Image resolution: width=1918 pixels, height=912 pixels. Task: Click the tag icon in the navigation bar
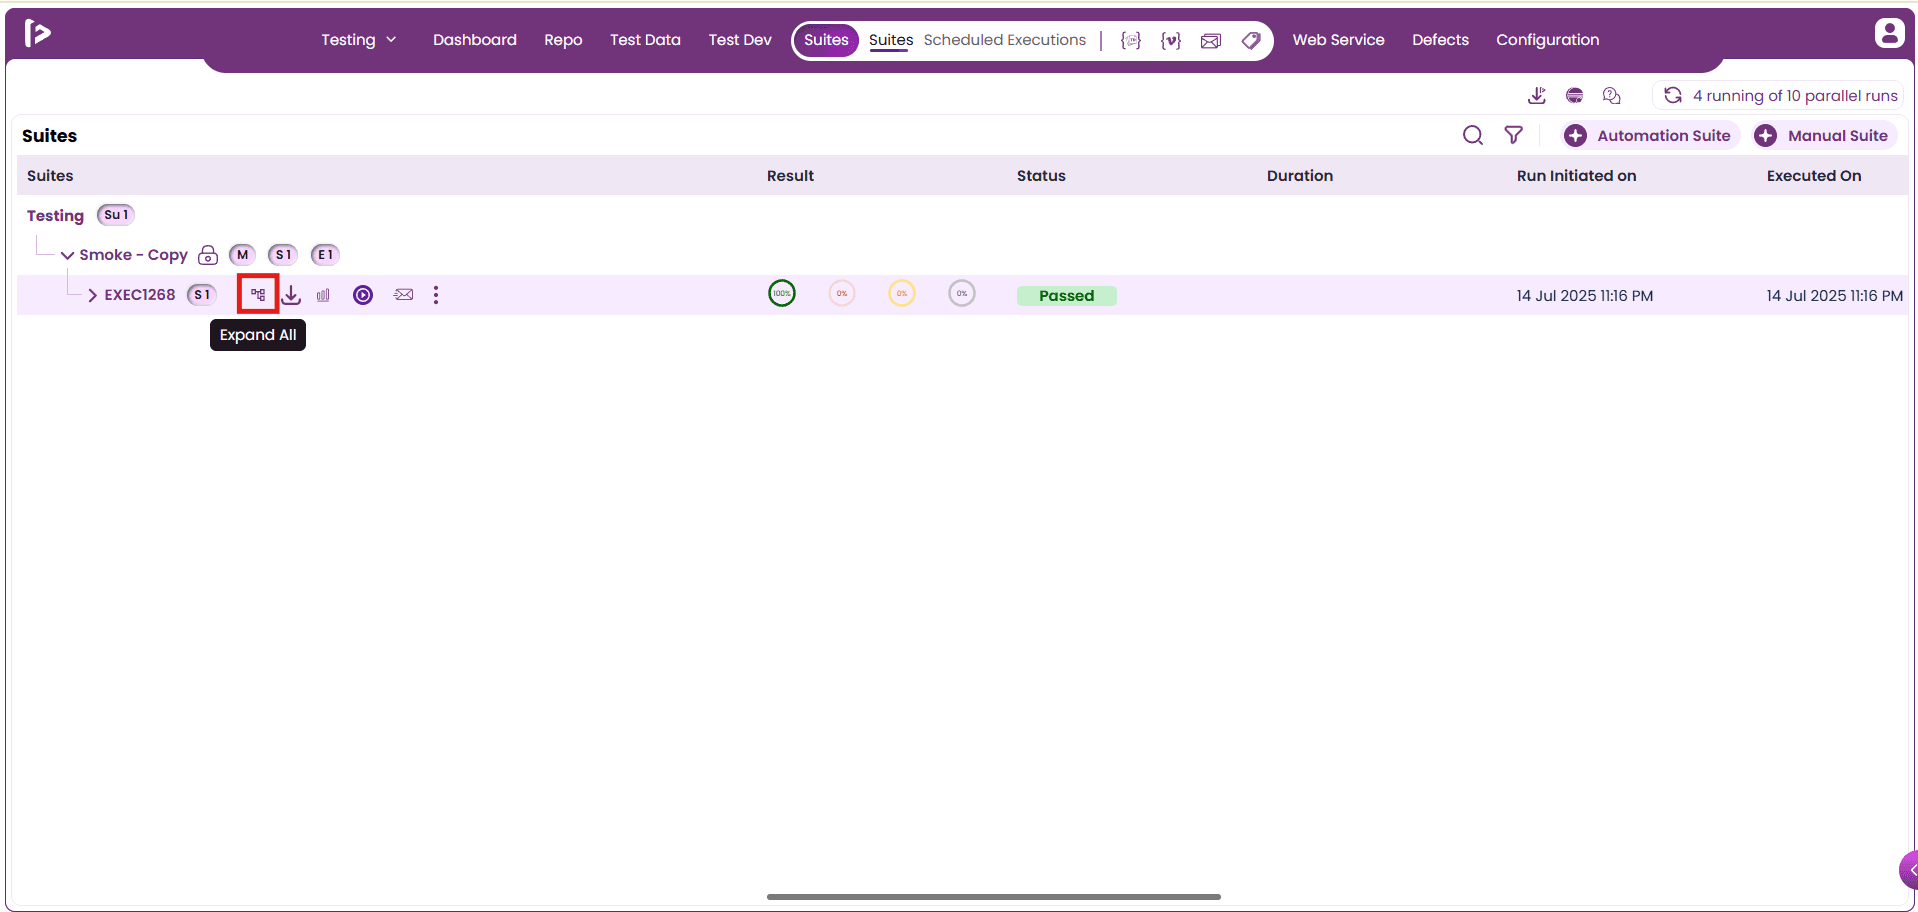pos(1251,40)
